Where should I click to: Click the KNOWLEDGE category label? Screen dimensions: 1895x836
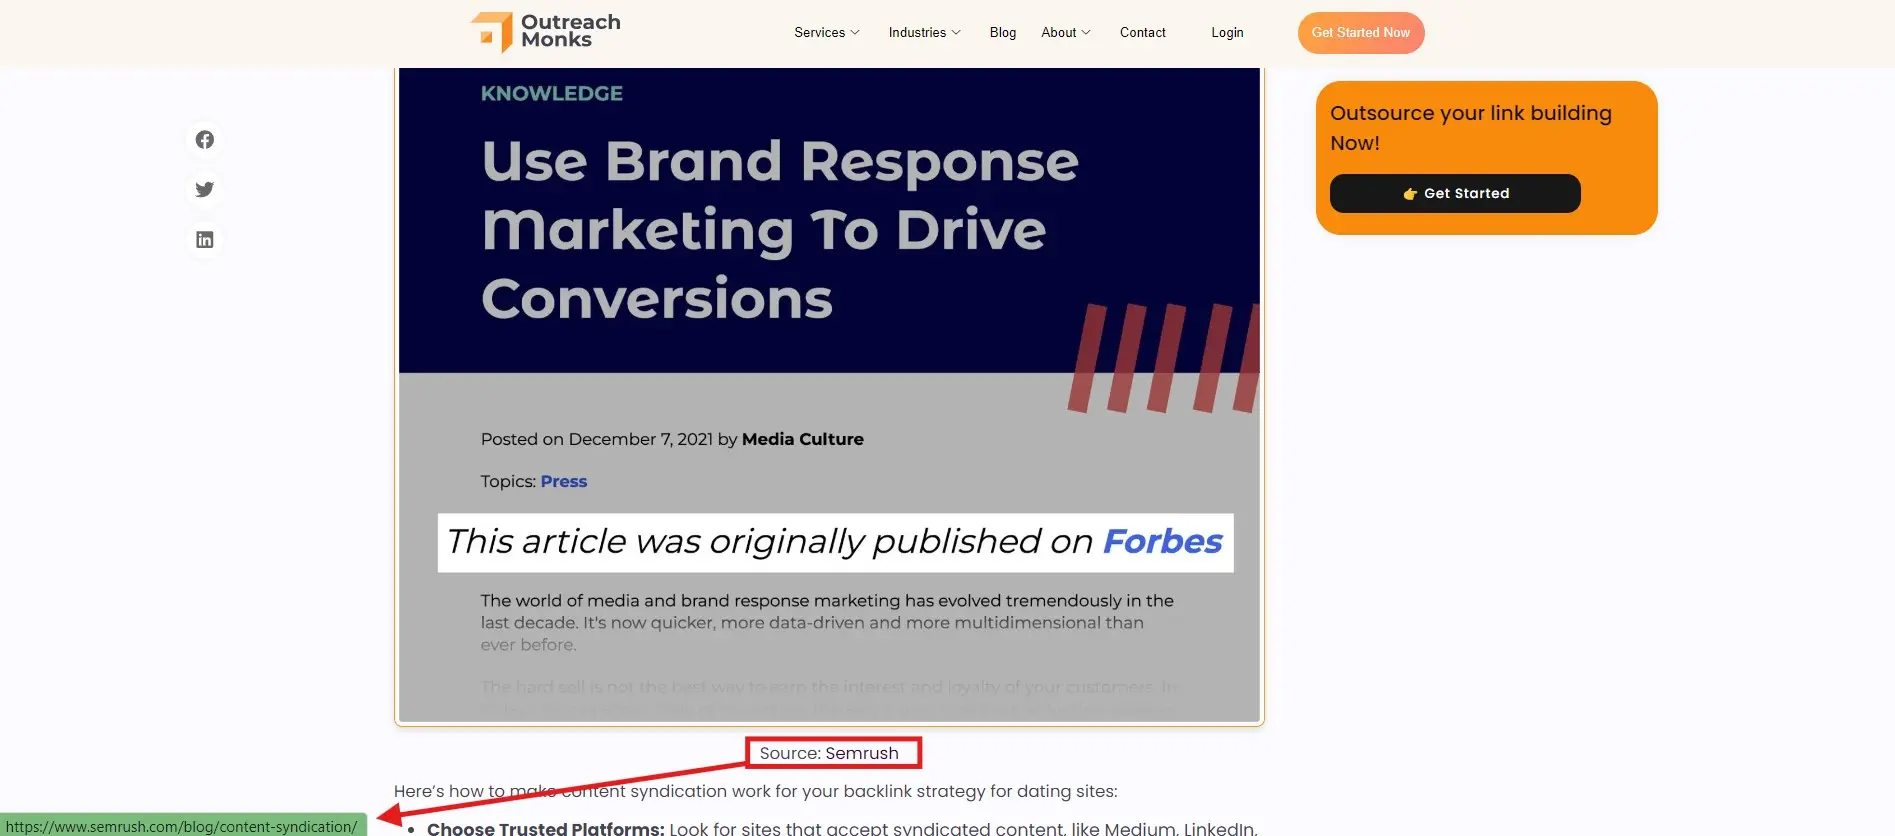tap(551, 94)
